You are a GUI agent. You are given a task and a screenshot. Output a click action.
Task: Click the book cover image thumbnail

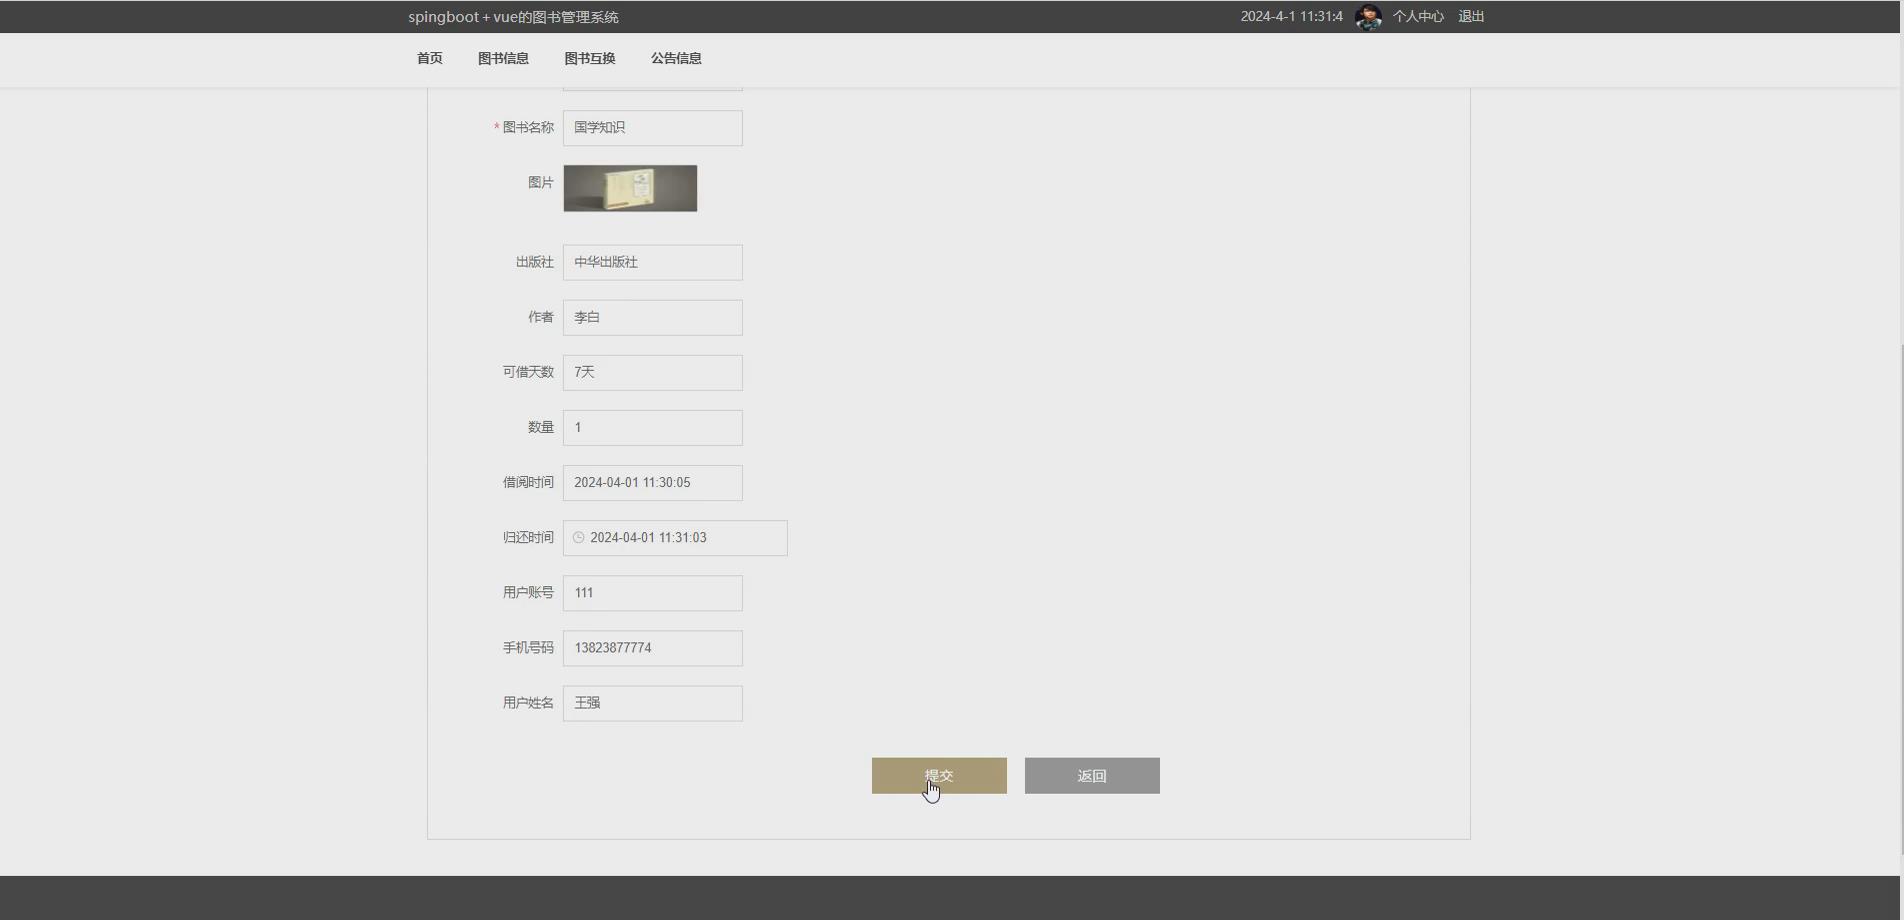point(630,187)
